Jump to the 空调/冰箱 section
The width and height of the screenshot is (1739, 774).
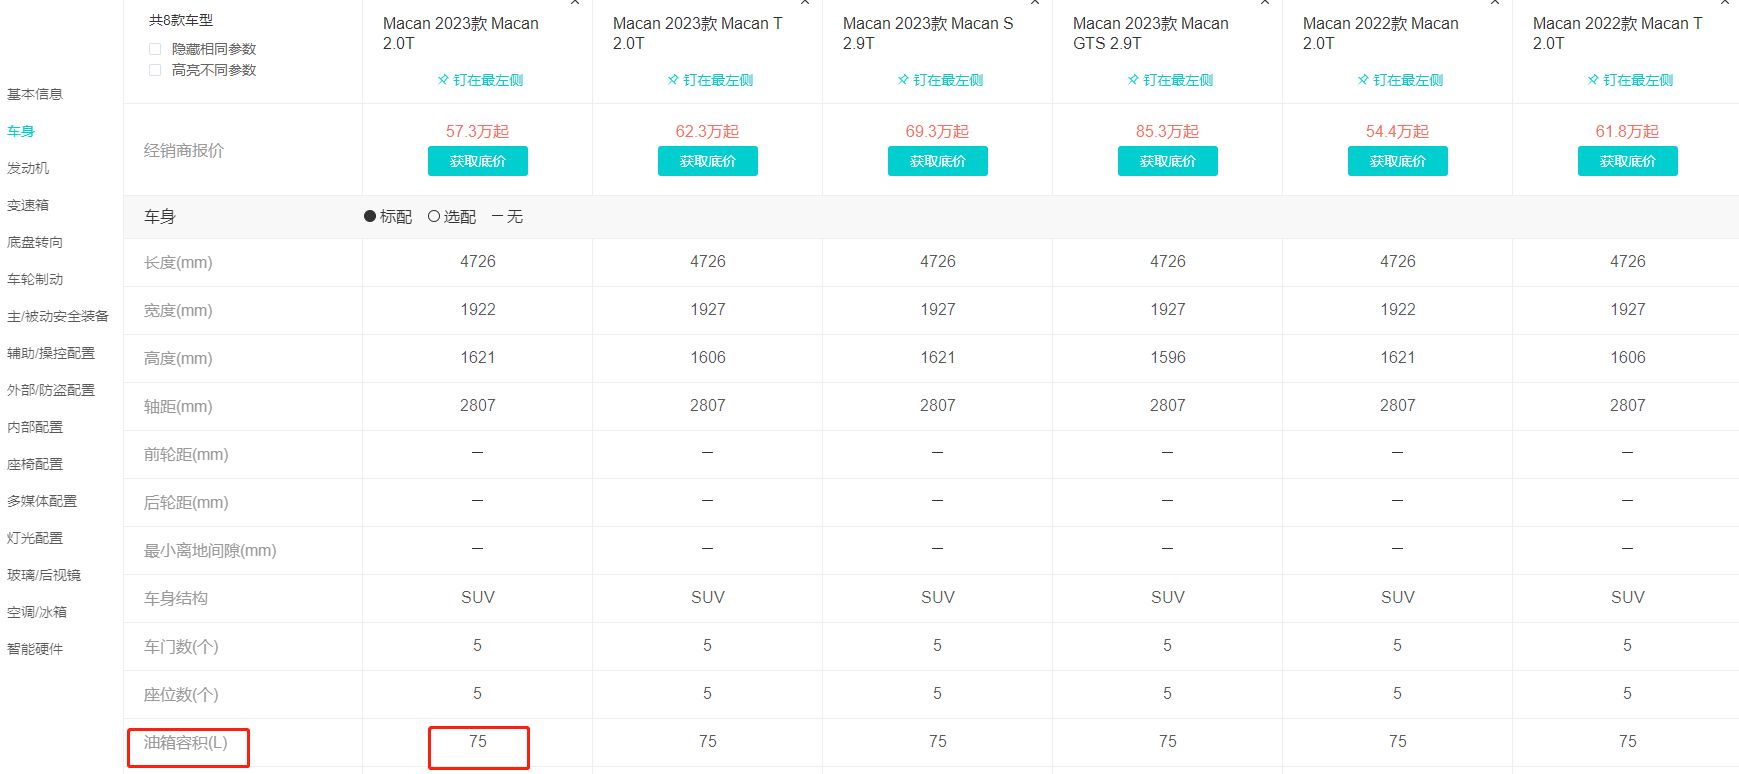coord(37,612)
